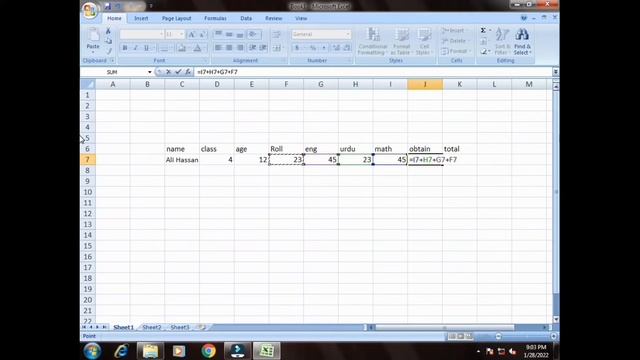The width and height of the screenshot is (640, 360).
Task: Open the Name Box dropdown arrow
Action: [150, 72]
